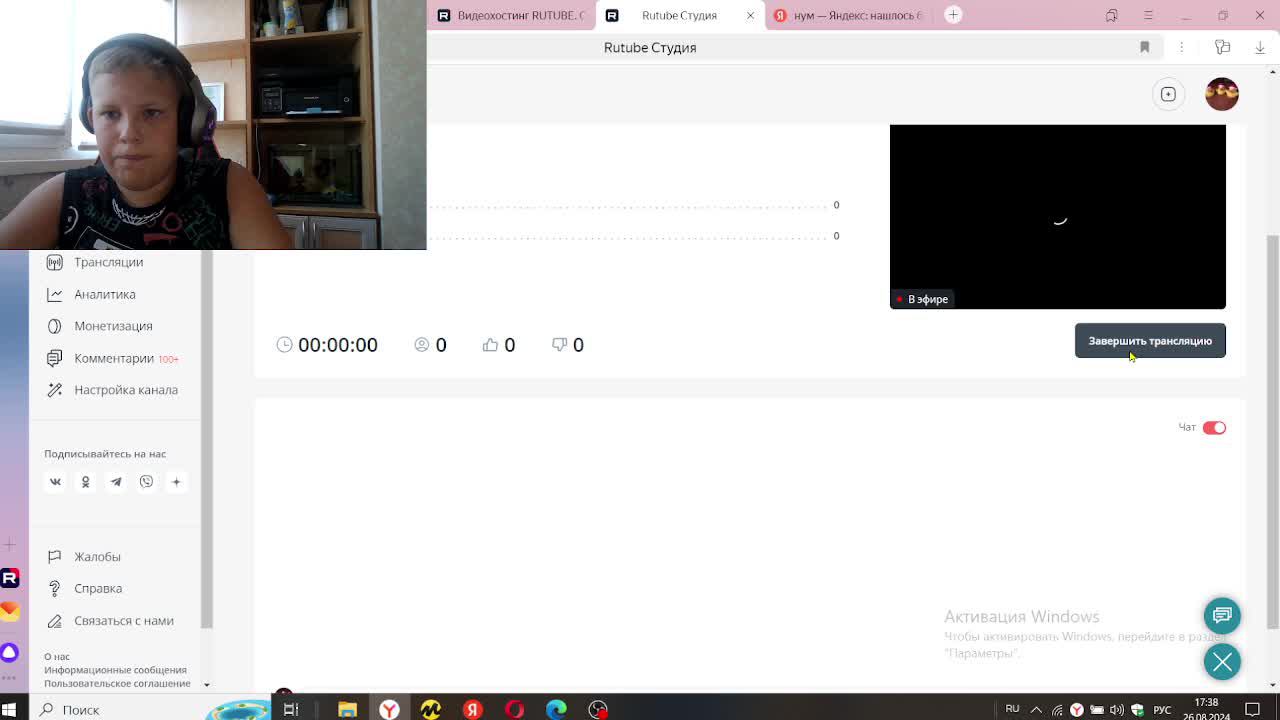Open the Аналитика sidebar item
The height and width of the screenshot is (720, 1280).
(105, 294)
